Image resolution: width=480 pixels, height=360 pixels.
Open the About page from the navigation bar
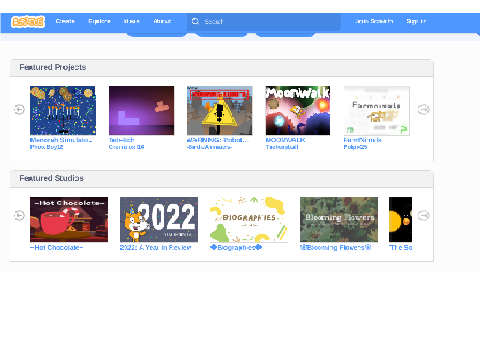(x=162, y=21)
